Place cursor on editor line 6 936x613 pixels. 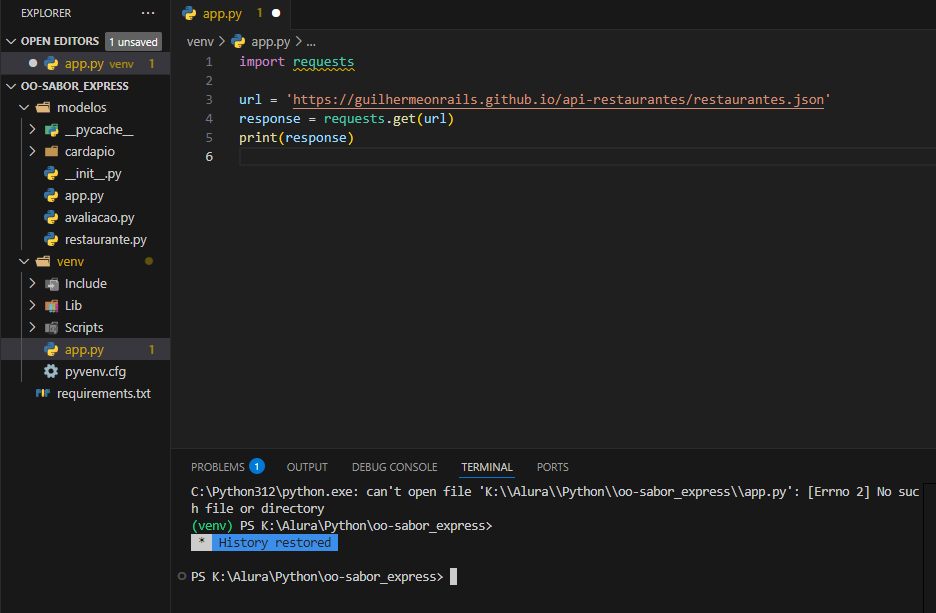coord(587,156)
